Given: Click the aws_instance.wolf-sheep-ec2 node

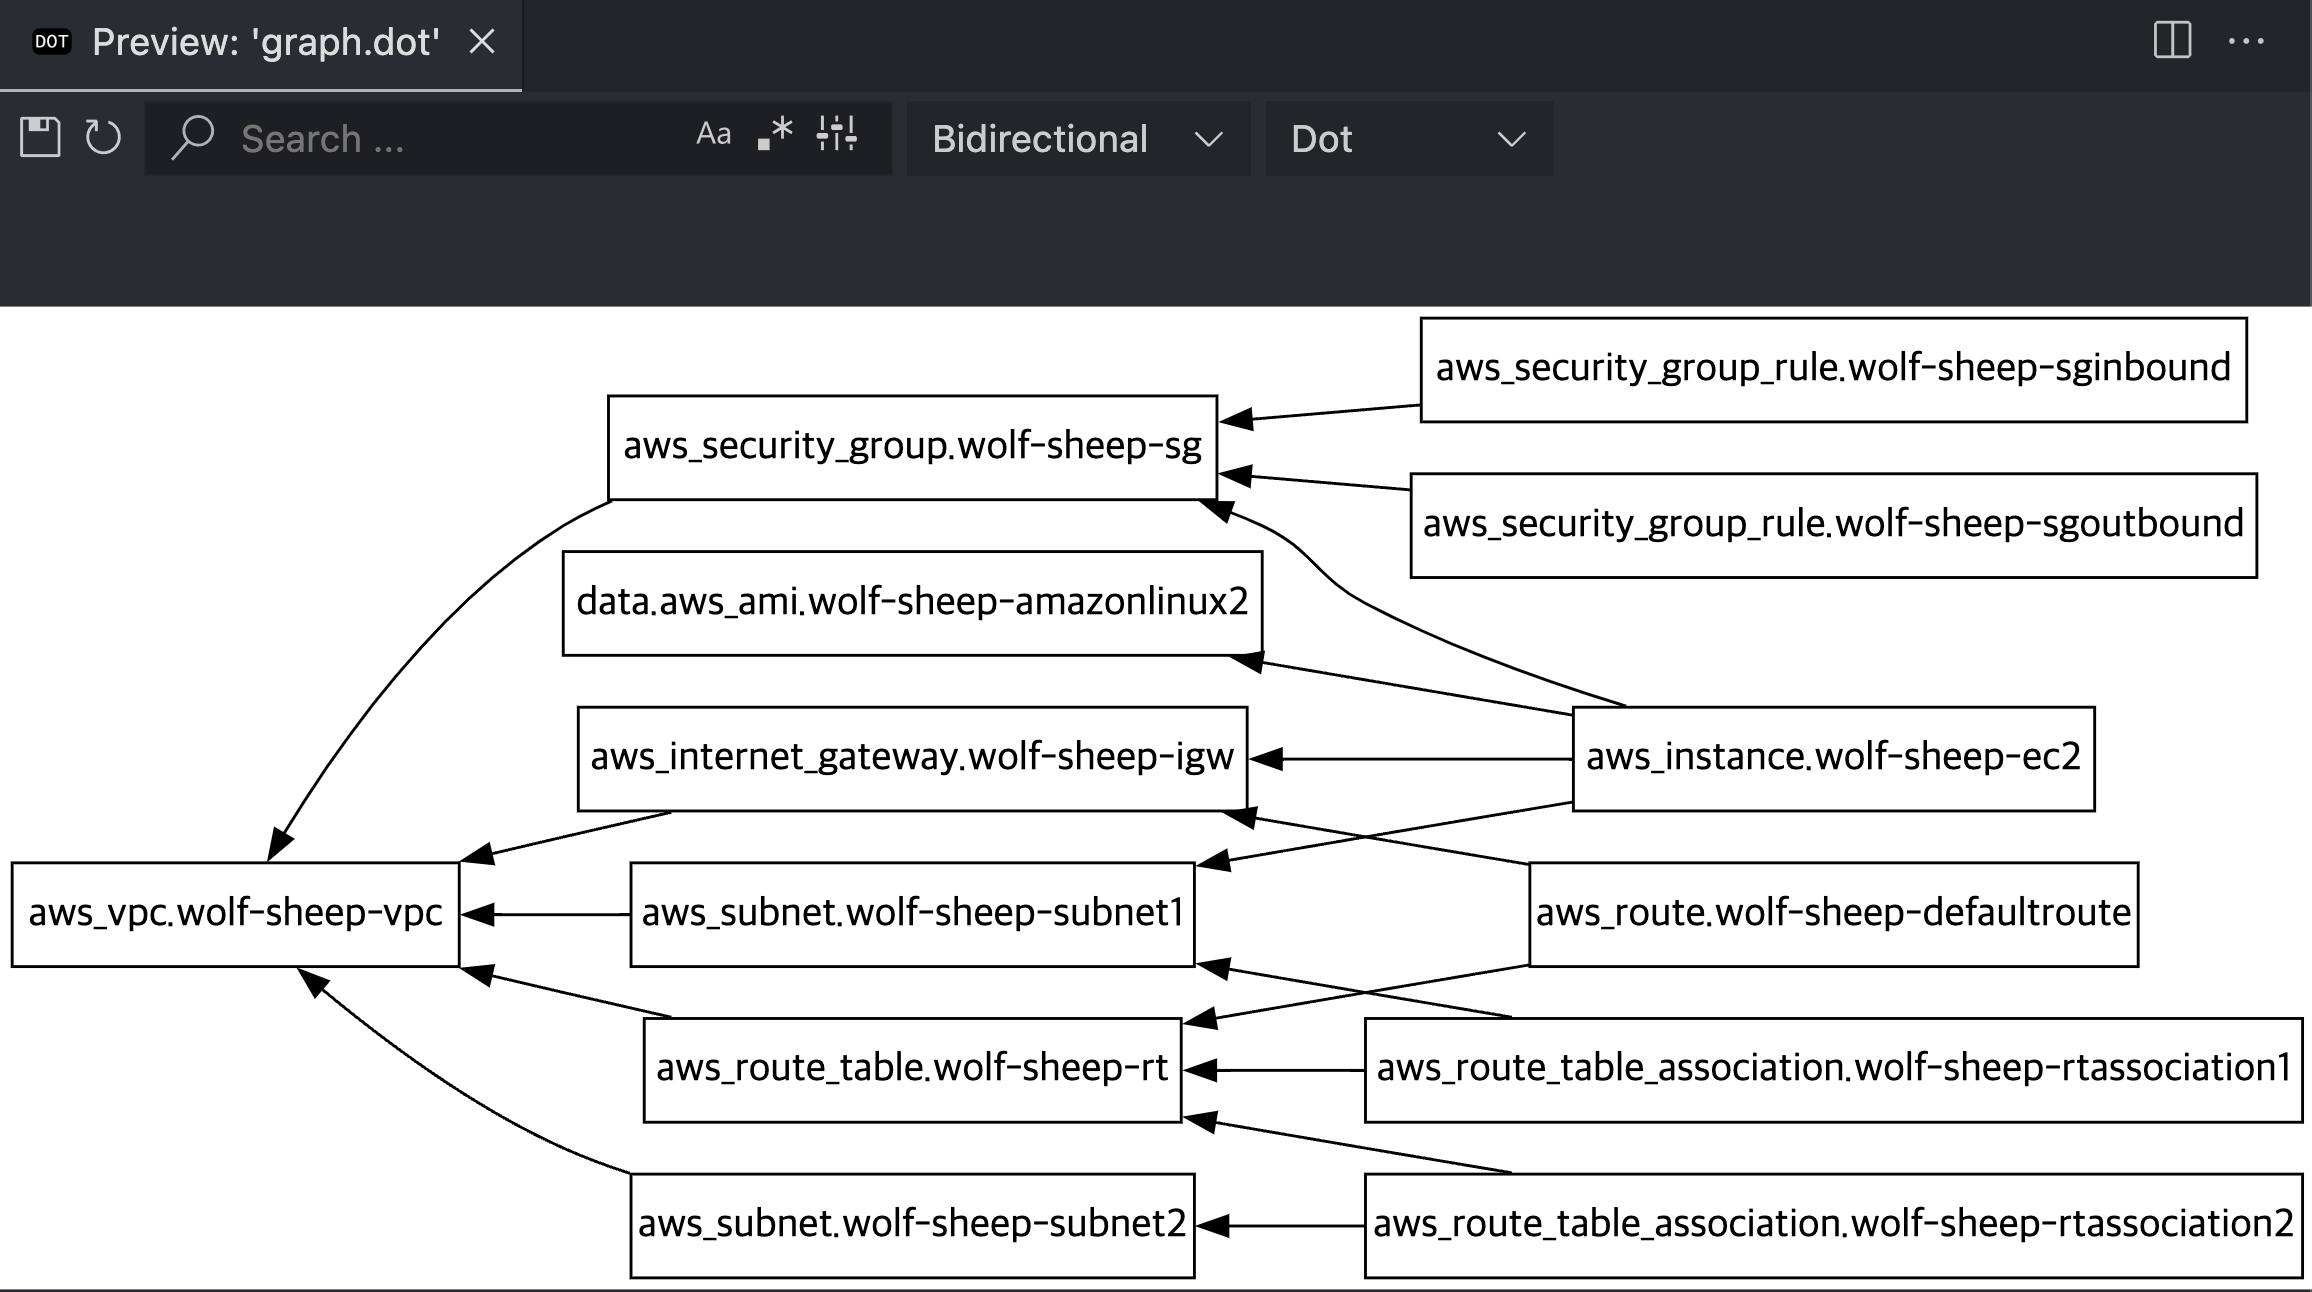Looking at the screenshot, I should [1833, 758].
